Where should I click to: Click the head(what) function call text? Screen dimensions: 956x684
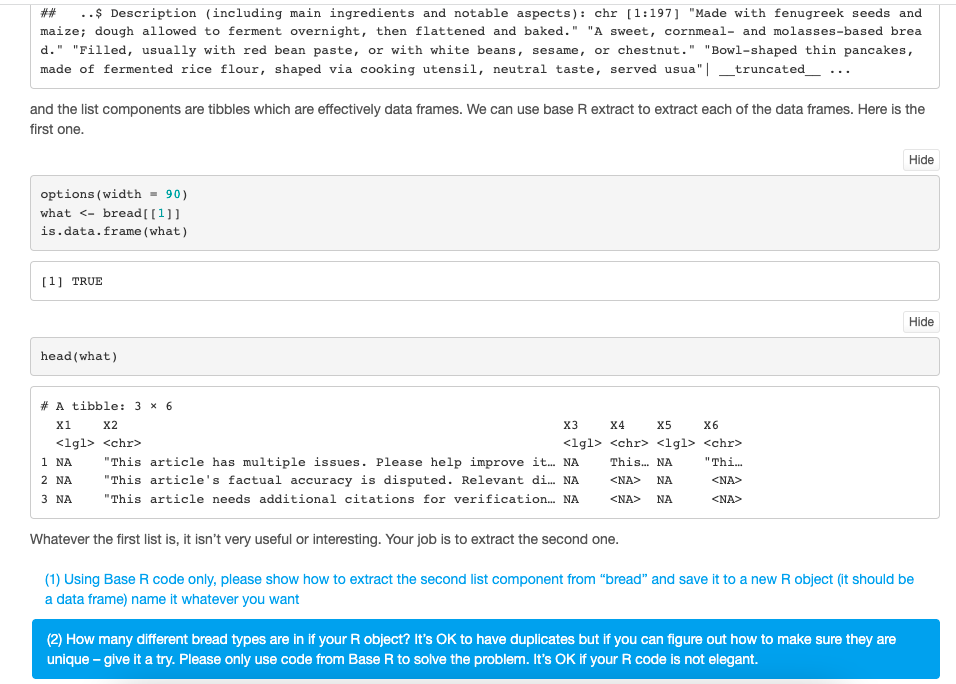(x=77, y=356)
